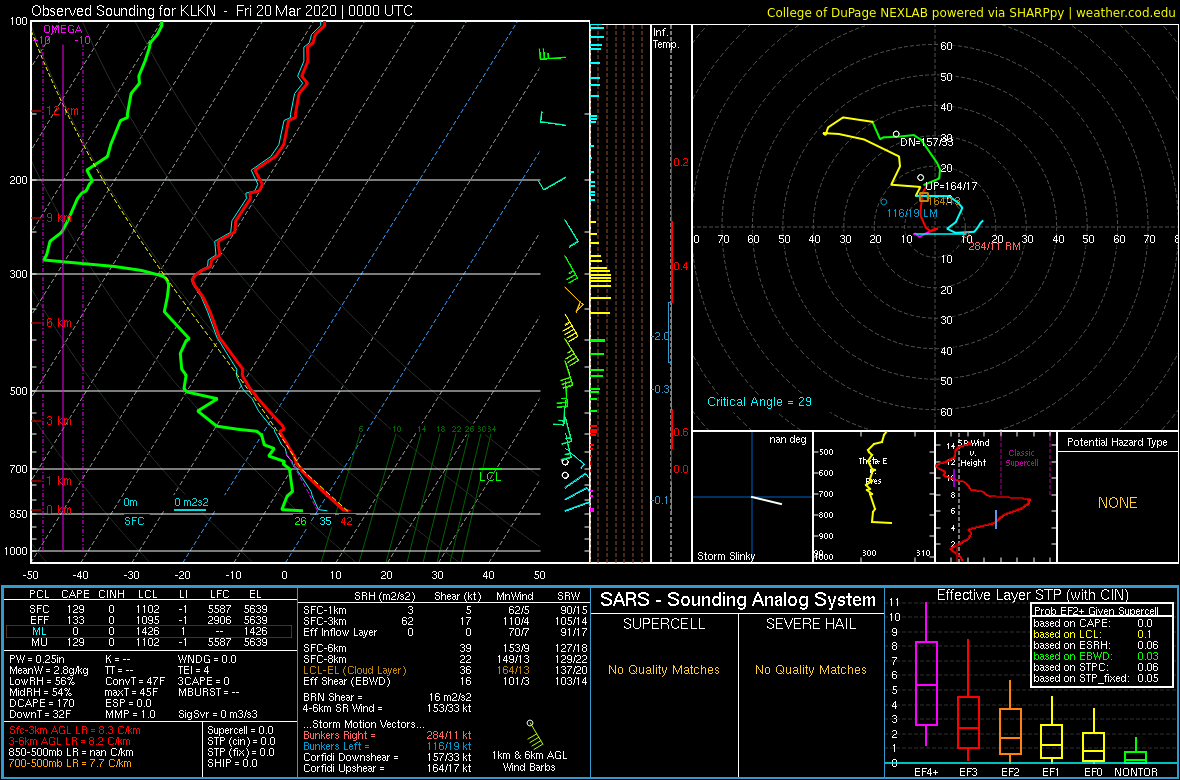The image size is (1180, 780).
Task: Click the 'Eff Inflow Layer' row
Action: (444, 632)
